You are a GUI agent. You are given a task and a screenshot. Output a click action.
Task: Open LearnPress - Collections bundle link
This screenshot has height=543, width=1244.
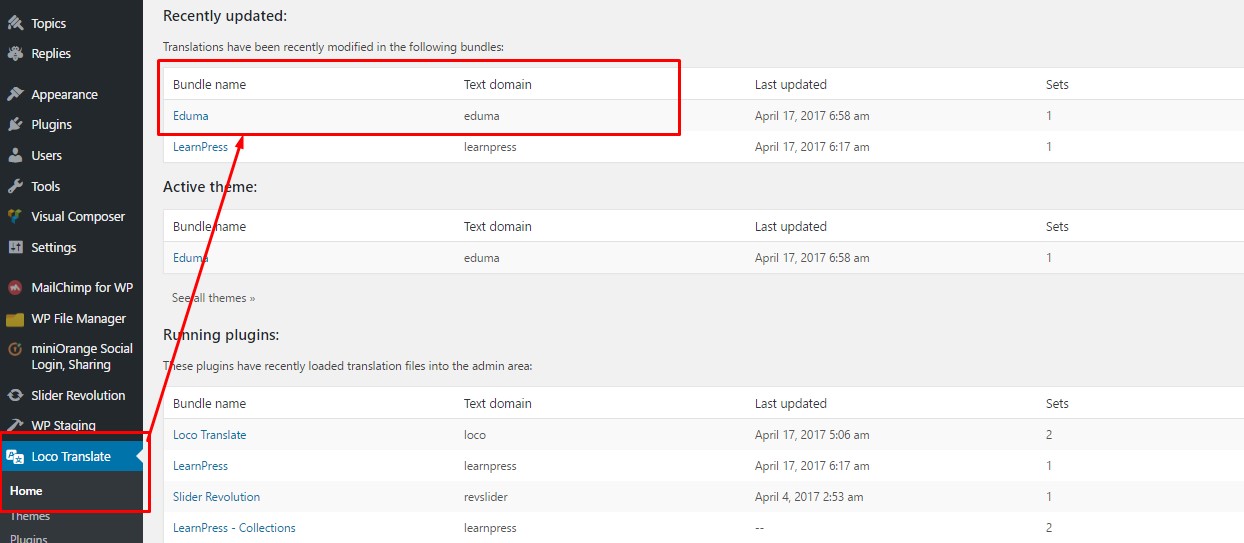(234, 528)
